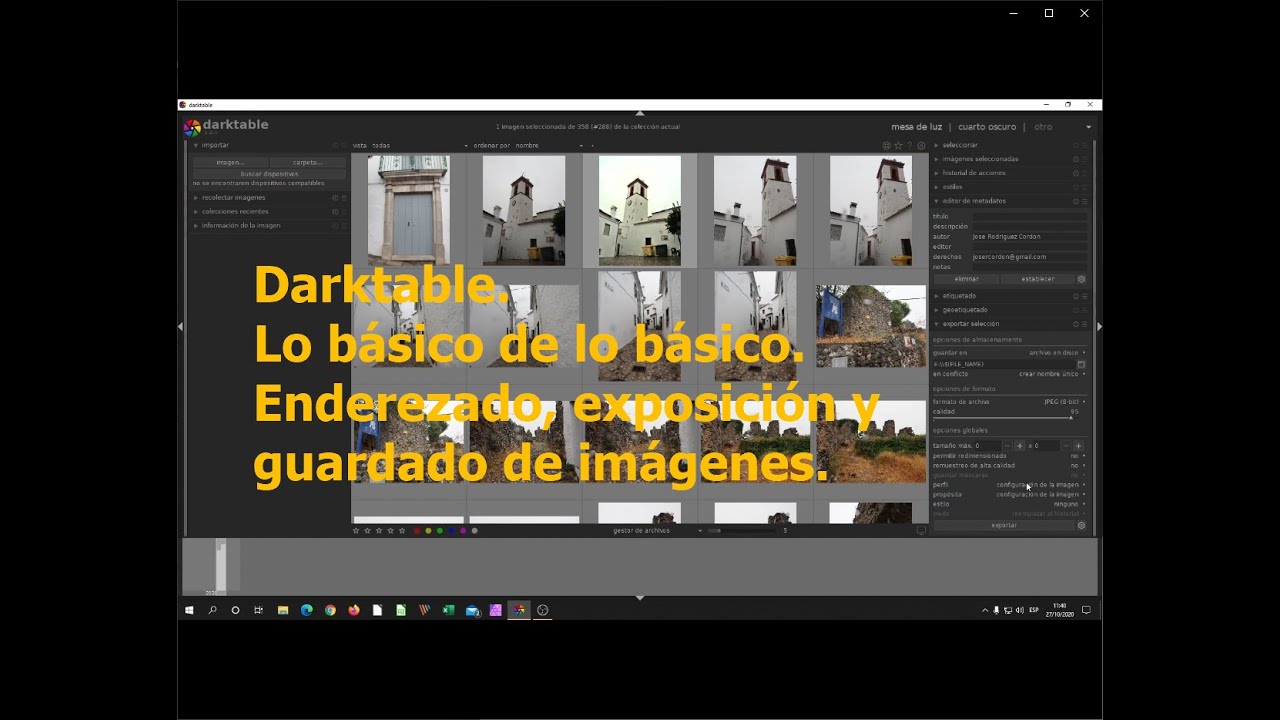Click the imagen... import button

(x=230, y=162)
